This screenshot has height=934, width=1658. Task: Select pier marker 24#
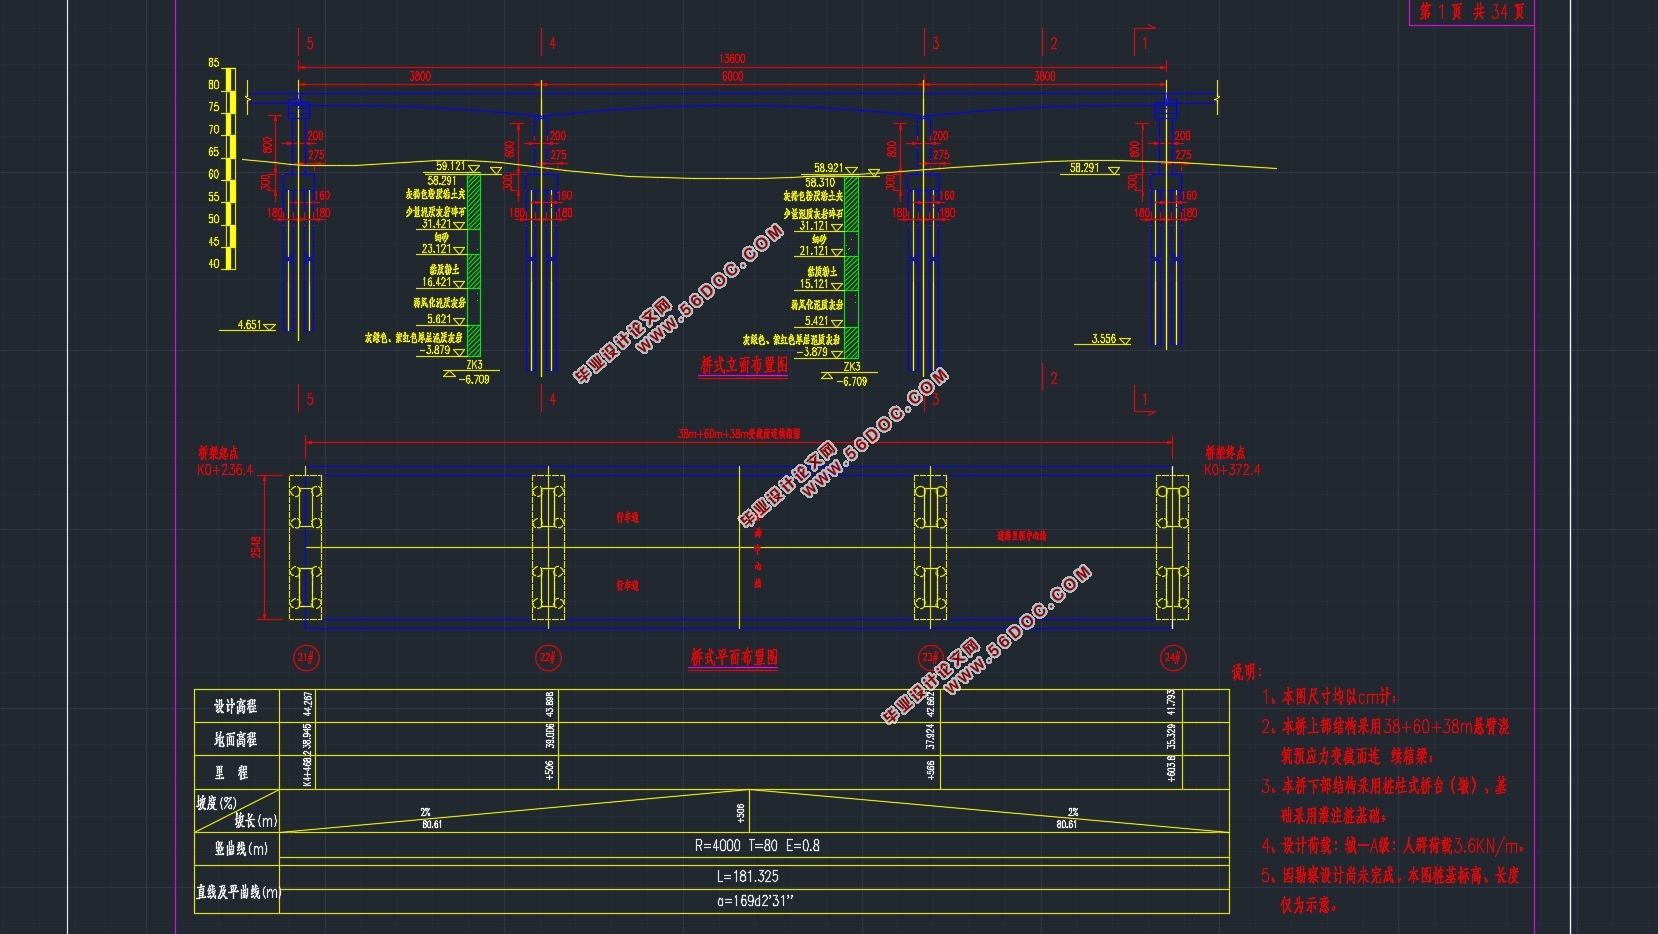[1172, 658]
